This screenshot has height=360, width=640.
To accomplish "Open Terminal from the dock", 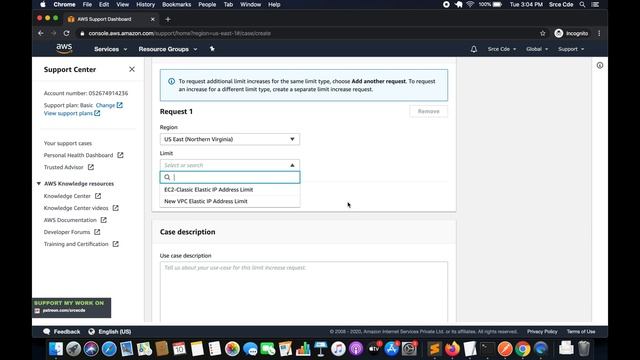I will 487,349.
